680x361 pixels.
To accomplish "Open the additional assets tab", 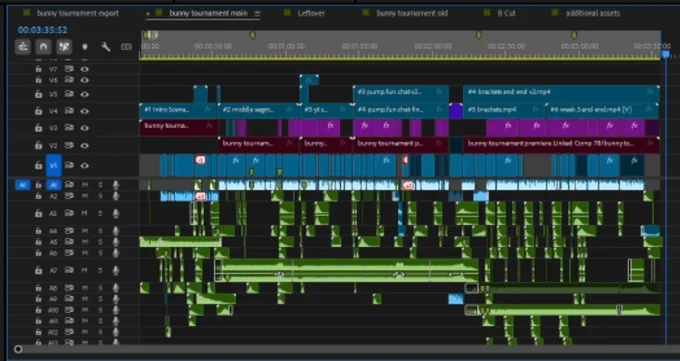I will [592, 13].
